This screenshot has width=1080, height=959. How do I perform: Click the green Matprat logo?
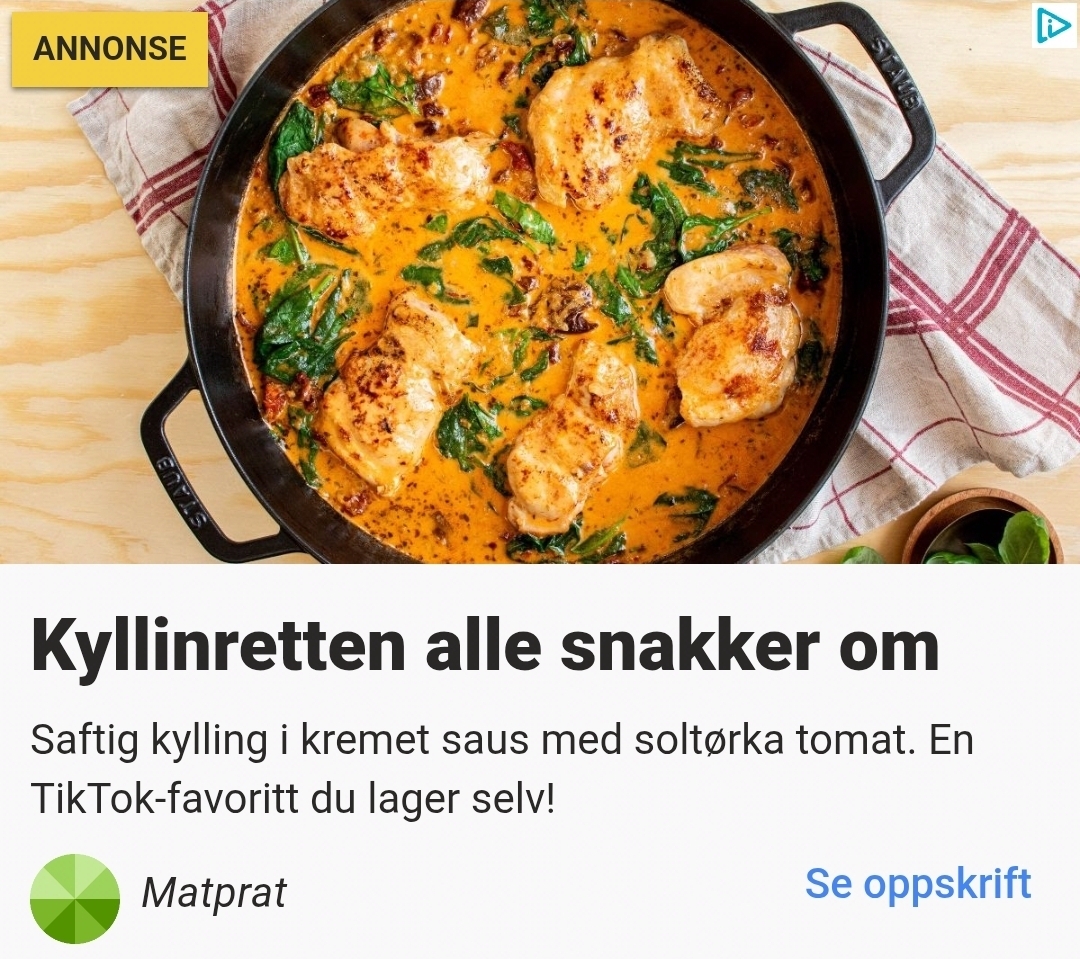pos(74,898)
